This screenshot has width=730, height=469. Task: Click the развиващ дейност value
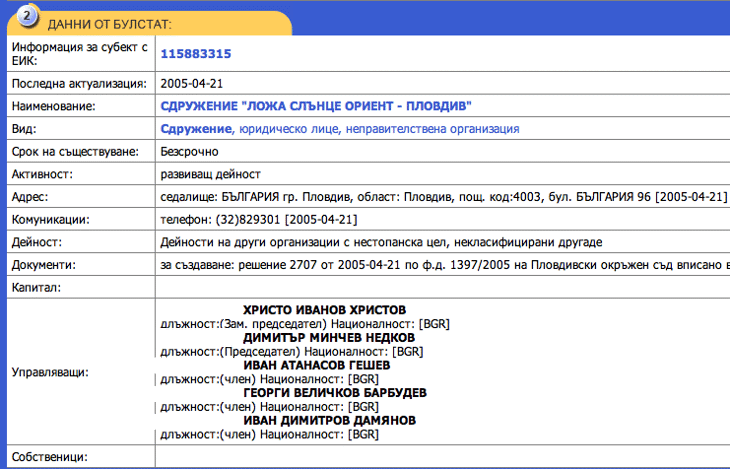(x=210, y=175)
